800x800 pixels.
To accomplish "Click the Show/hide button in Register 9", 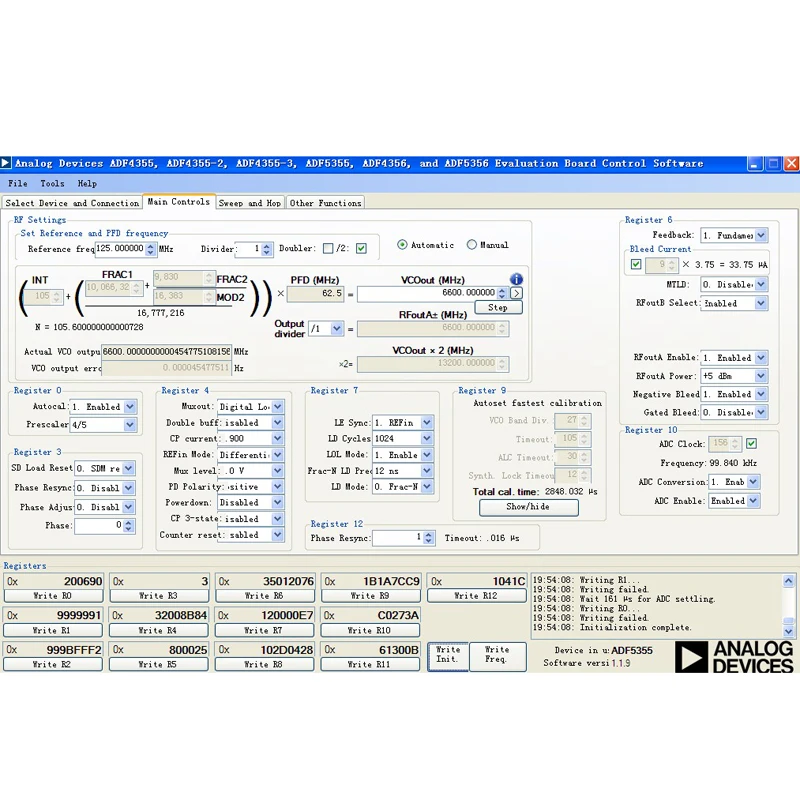I will coord(528,507).
